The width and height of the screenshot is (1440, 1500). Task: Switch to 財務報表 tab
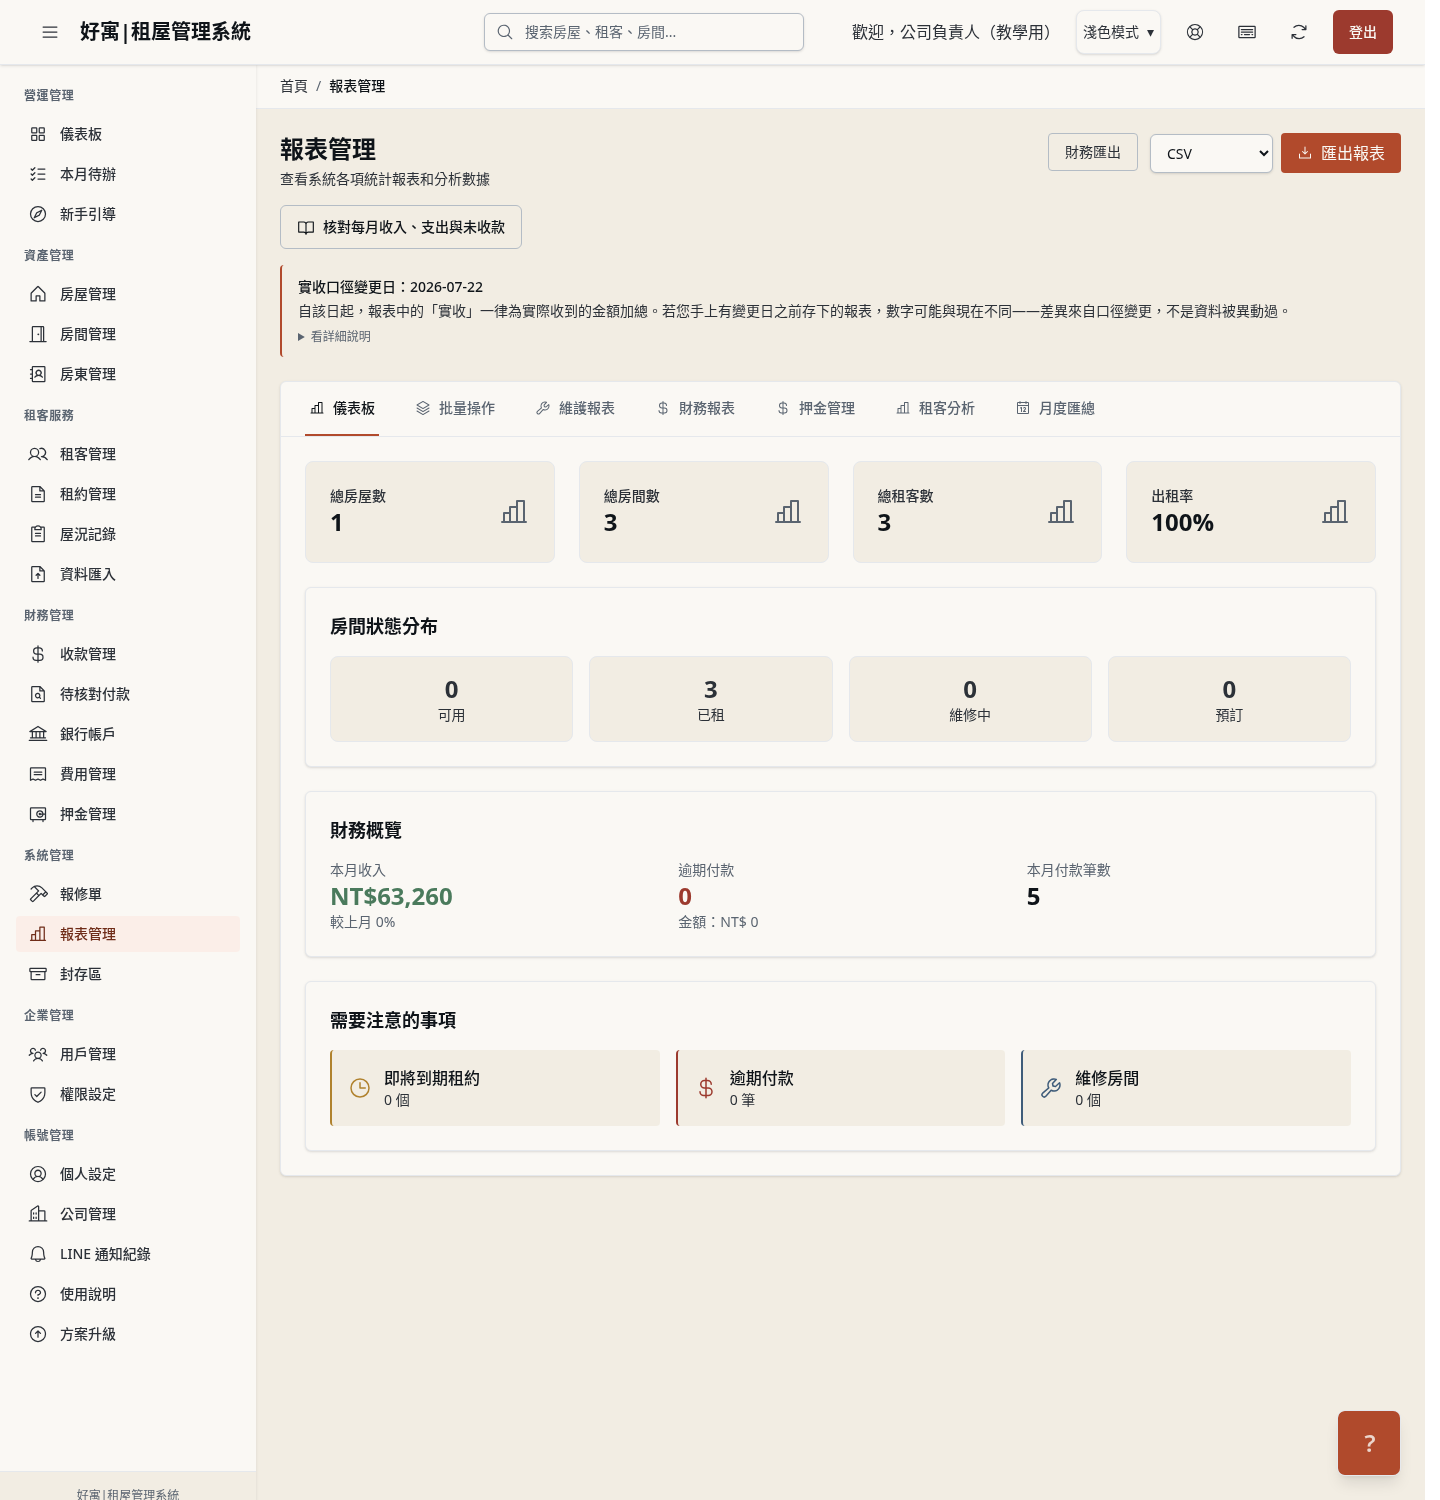click(x=695, y=408)
